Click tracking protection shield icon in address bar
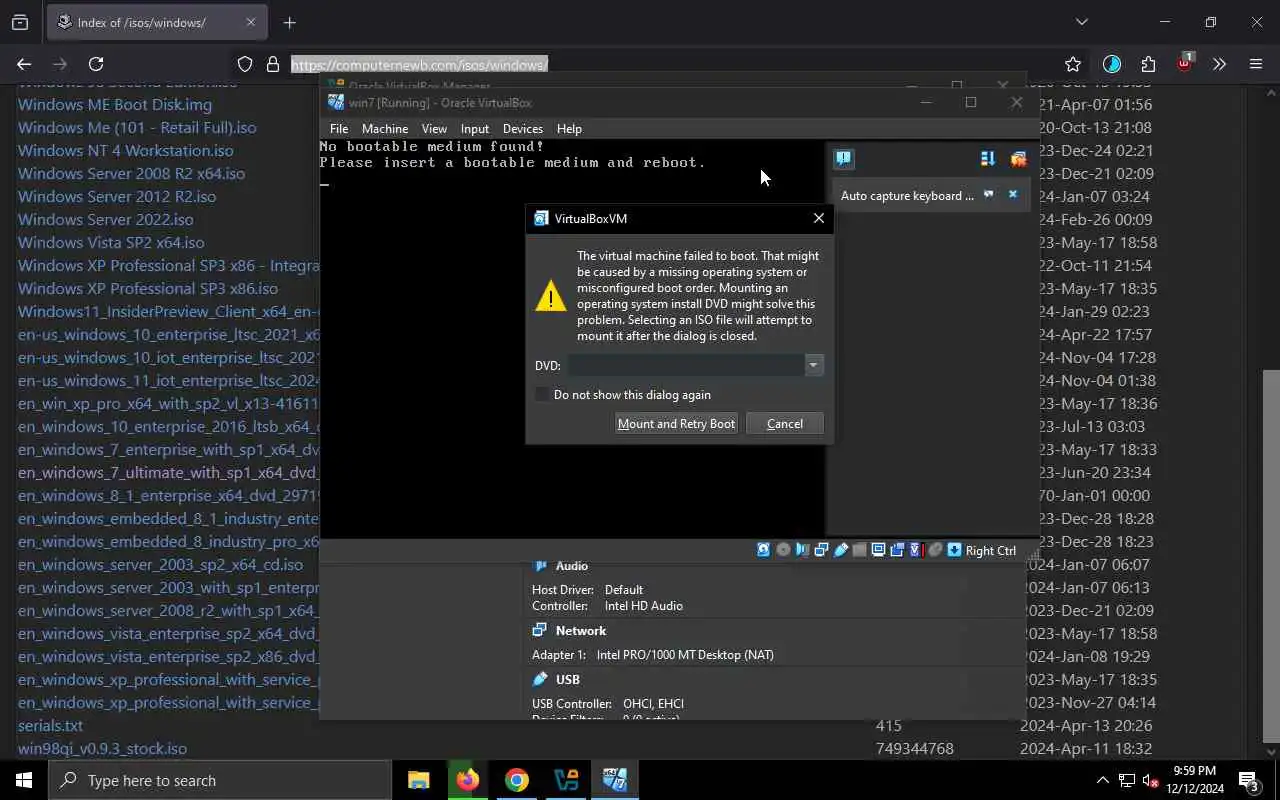This screenshot has height=800, width=1280. point(245,64)
